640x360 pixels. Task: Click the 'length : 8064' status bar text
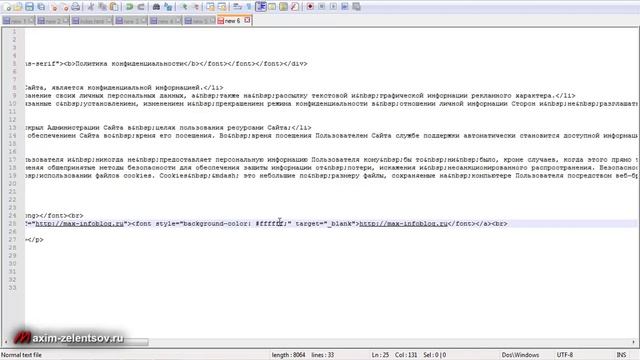[289, 355]
